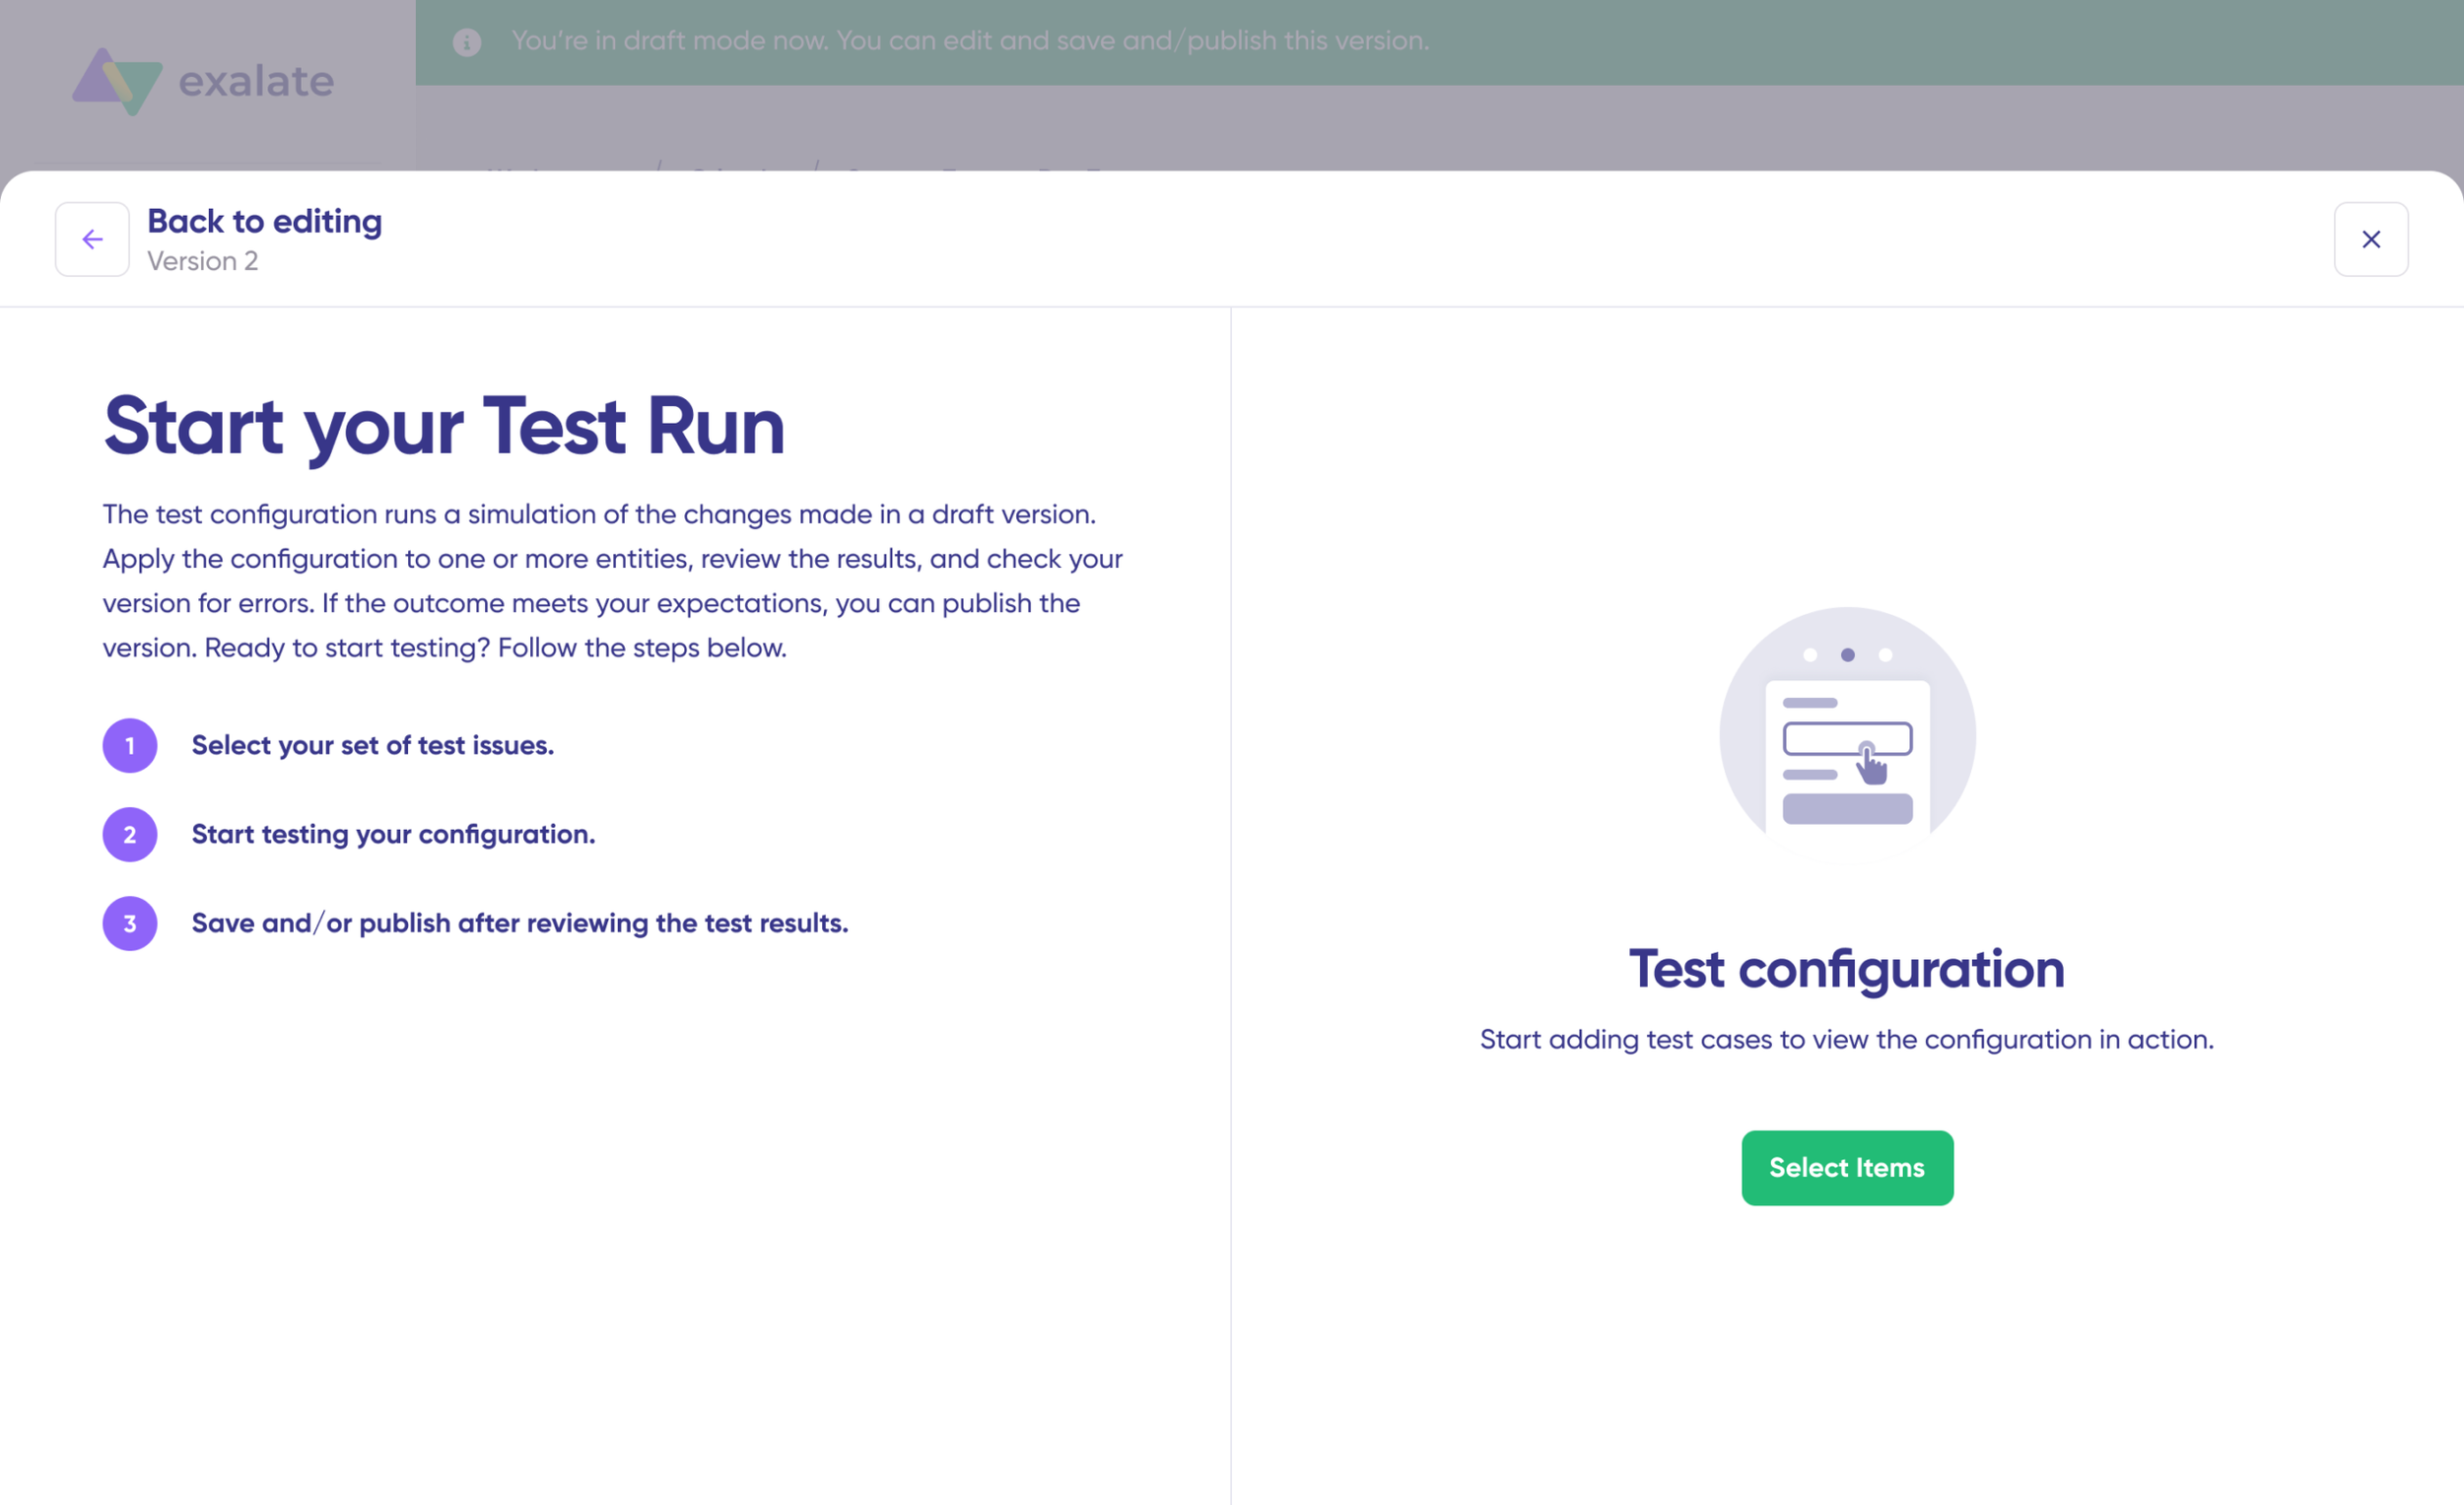The image size is (2464, 1505).
Task: Click the info icon in the draft mode banner
Action: (466, 42)
